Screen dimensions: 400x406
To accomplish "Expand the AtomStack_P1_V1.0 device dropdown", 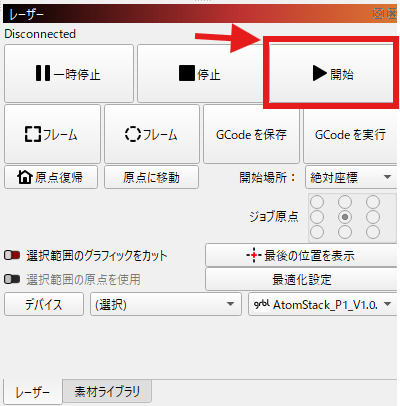I will (x=323, y=304).
